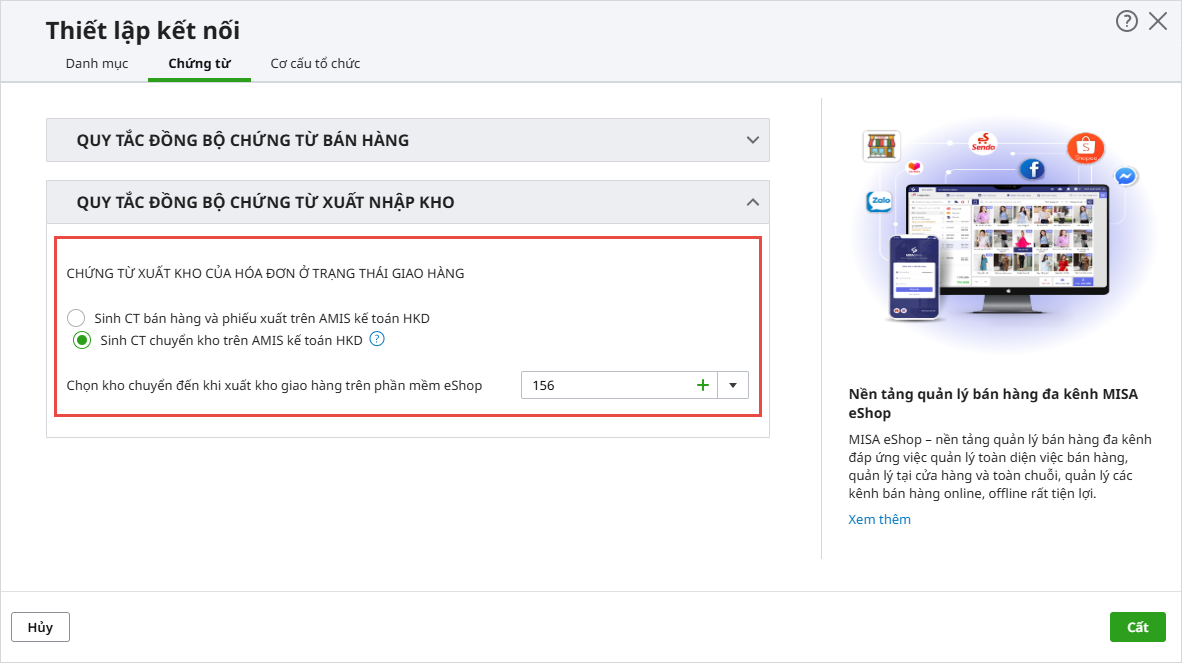The image size is (1182, 663).
Task: Select Sinh CT bán hàng và phiếu xuất option
Action: (76, 318)
